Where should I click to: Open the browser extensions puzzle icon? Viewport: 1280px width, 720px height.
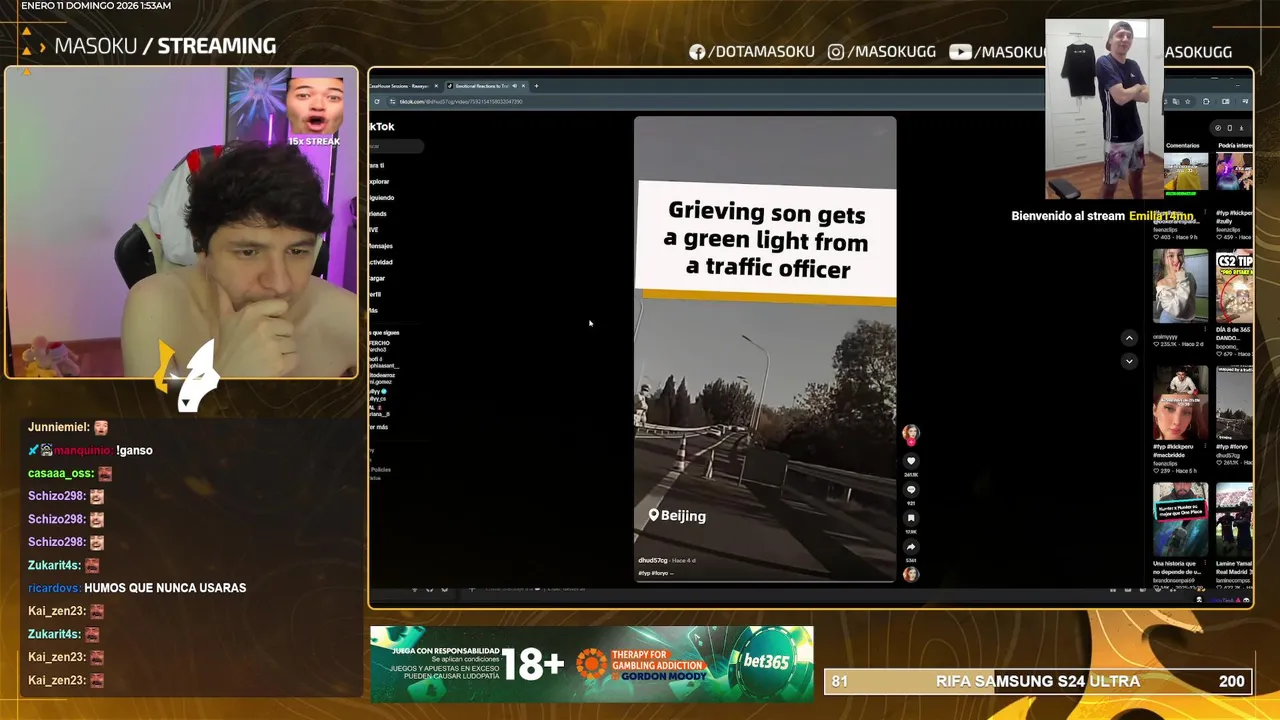(x=1206, y=101)
